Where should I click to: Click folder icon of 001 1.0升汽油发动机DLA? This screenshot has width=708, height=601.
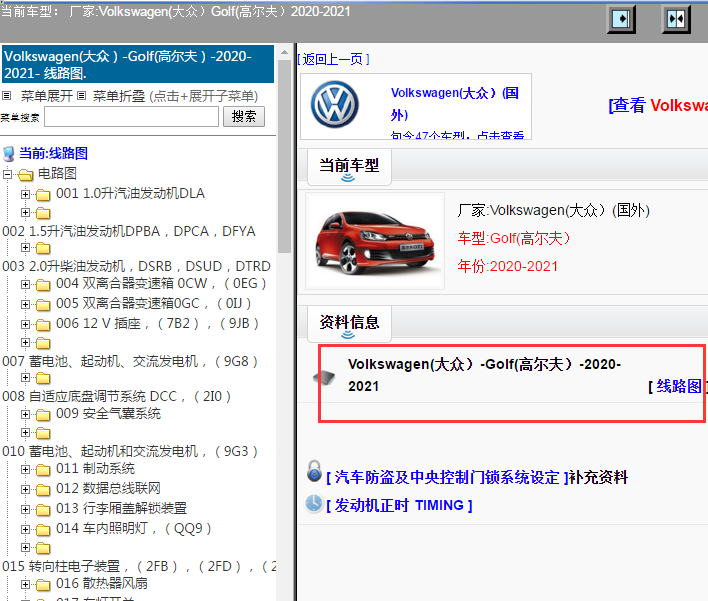[x=43, y=195]
